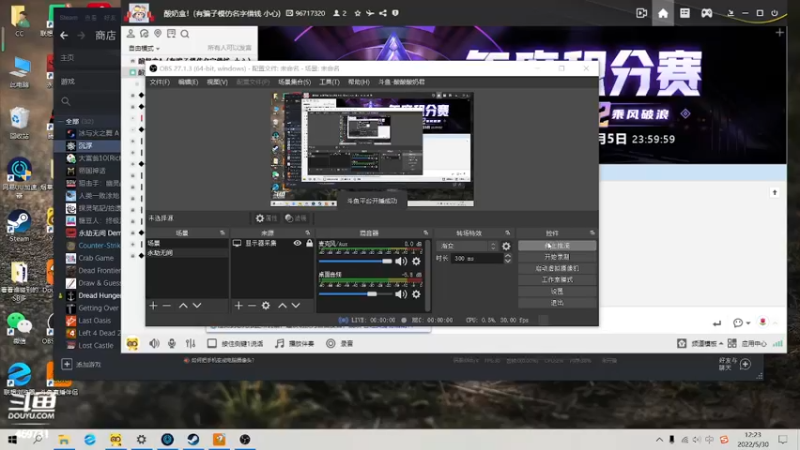Click the search icon in YY channel panel

(x=185, y=34)
